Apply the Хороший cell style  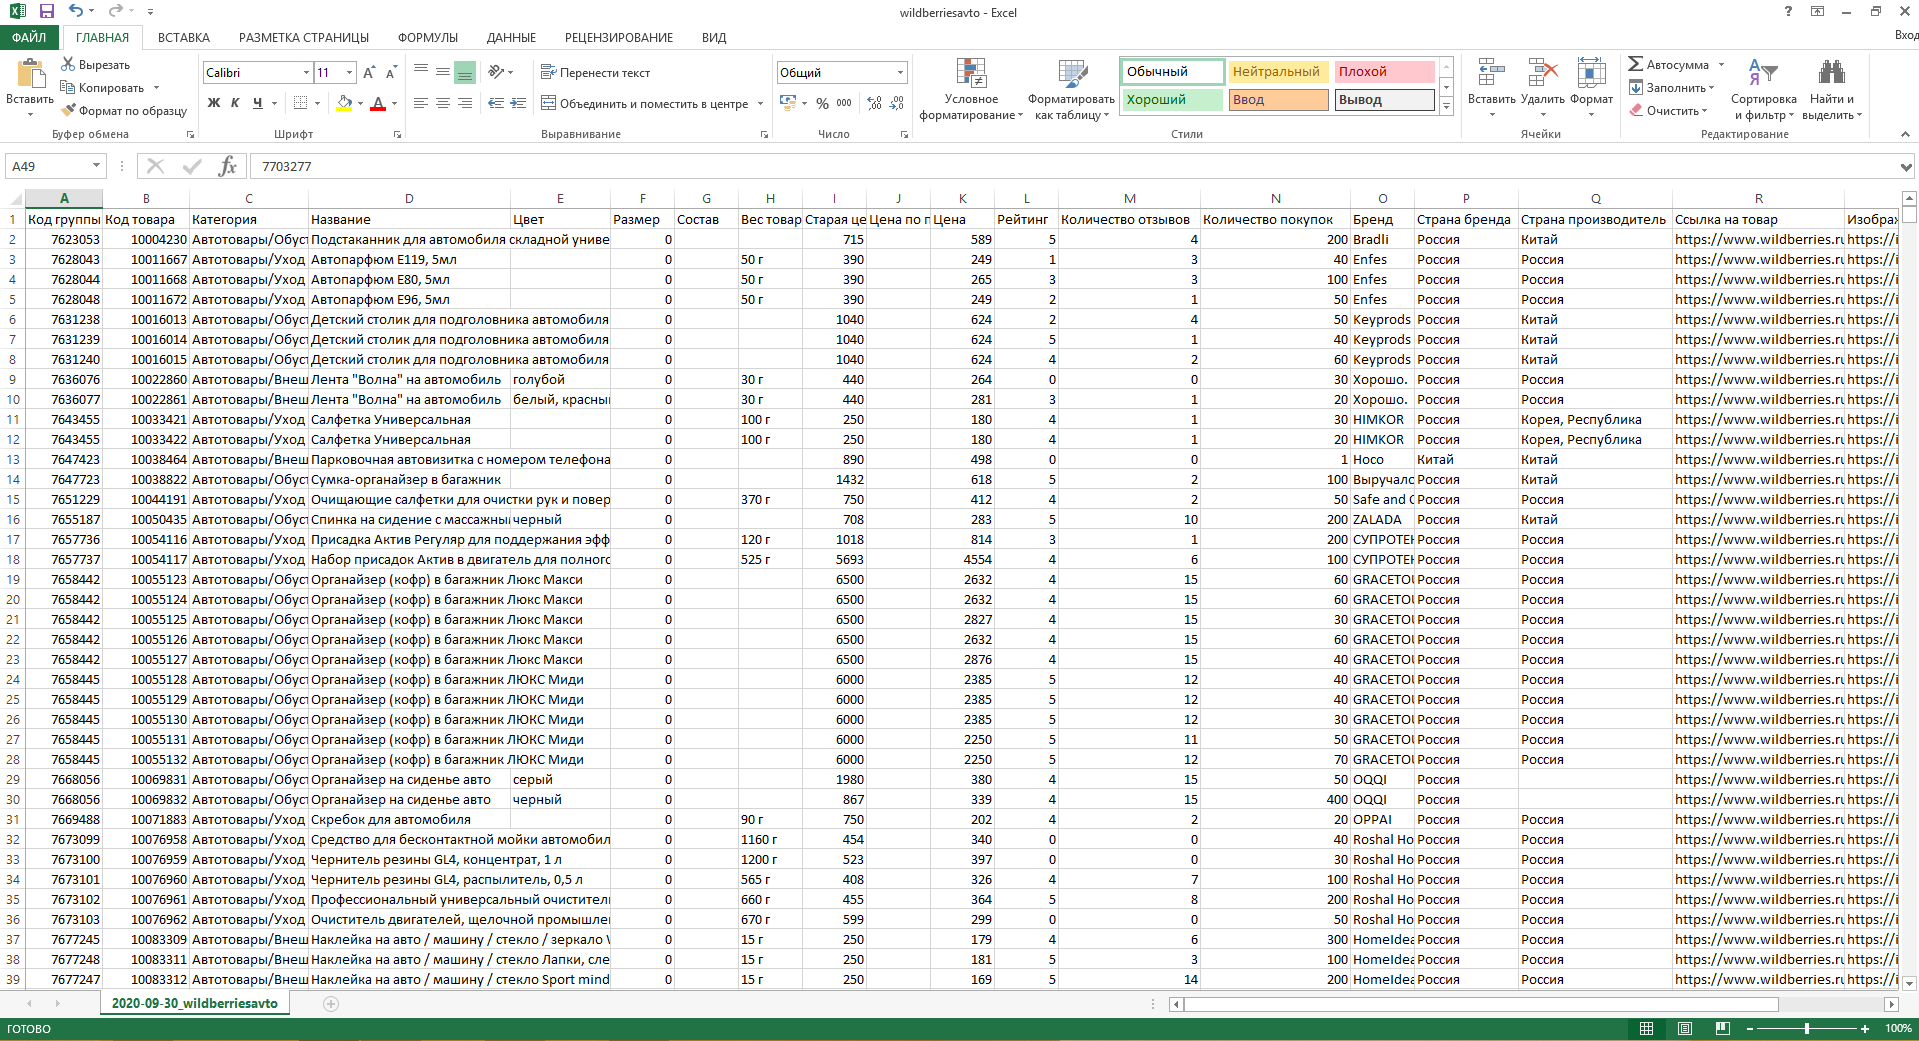point(1172,100)
